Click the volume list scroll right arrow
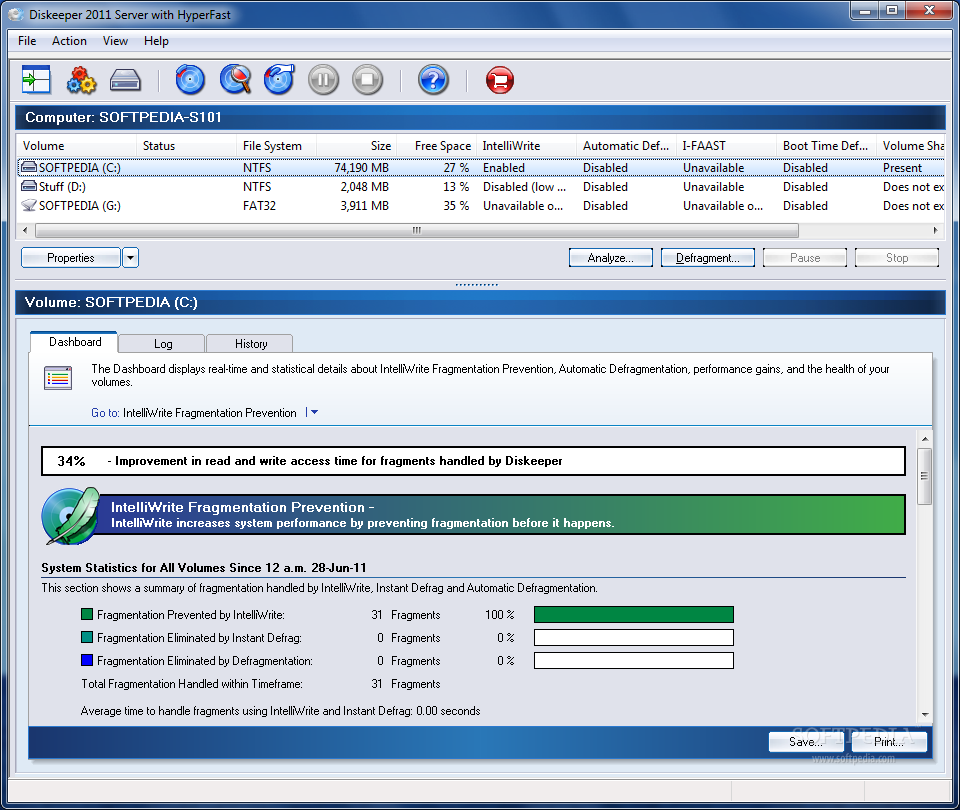 coord(935,230)
